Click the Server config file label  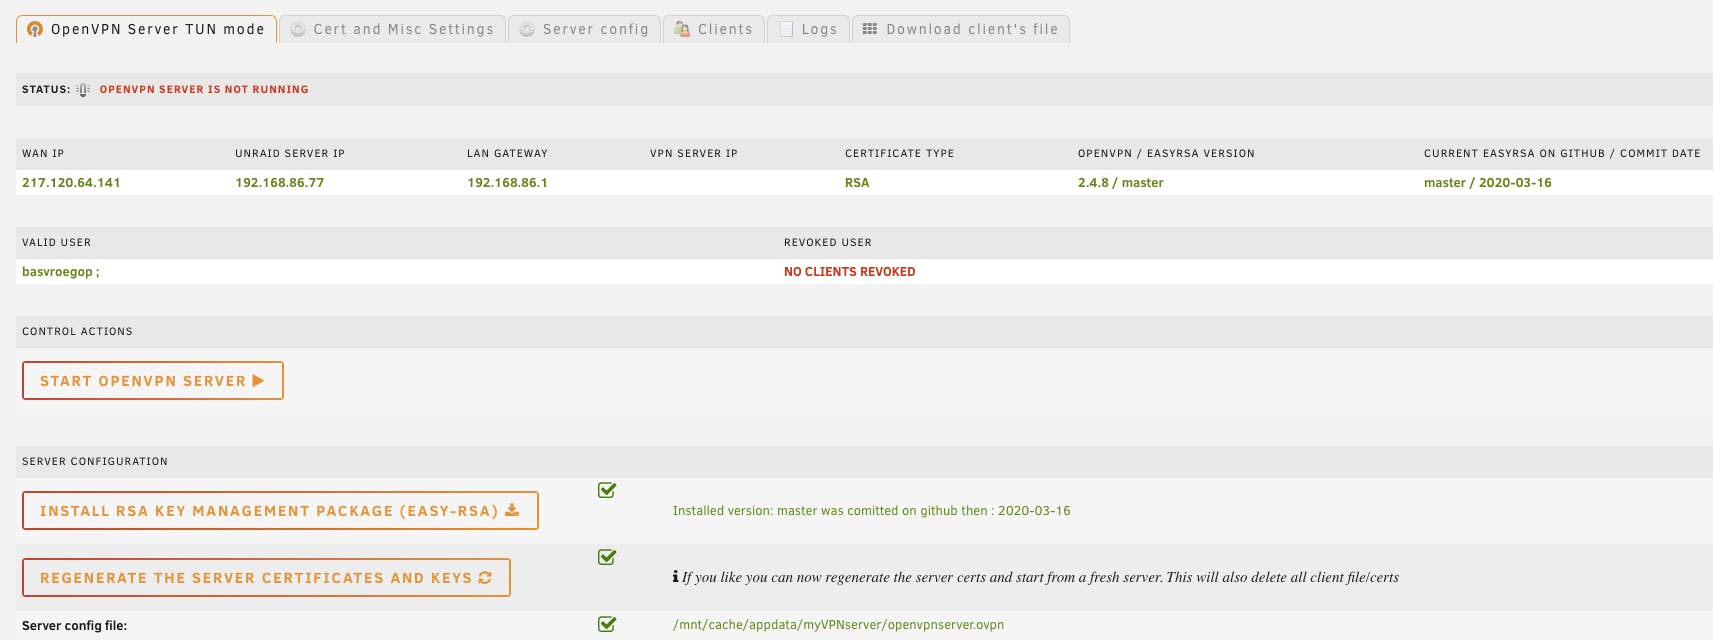coord(74,625)
